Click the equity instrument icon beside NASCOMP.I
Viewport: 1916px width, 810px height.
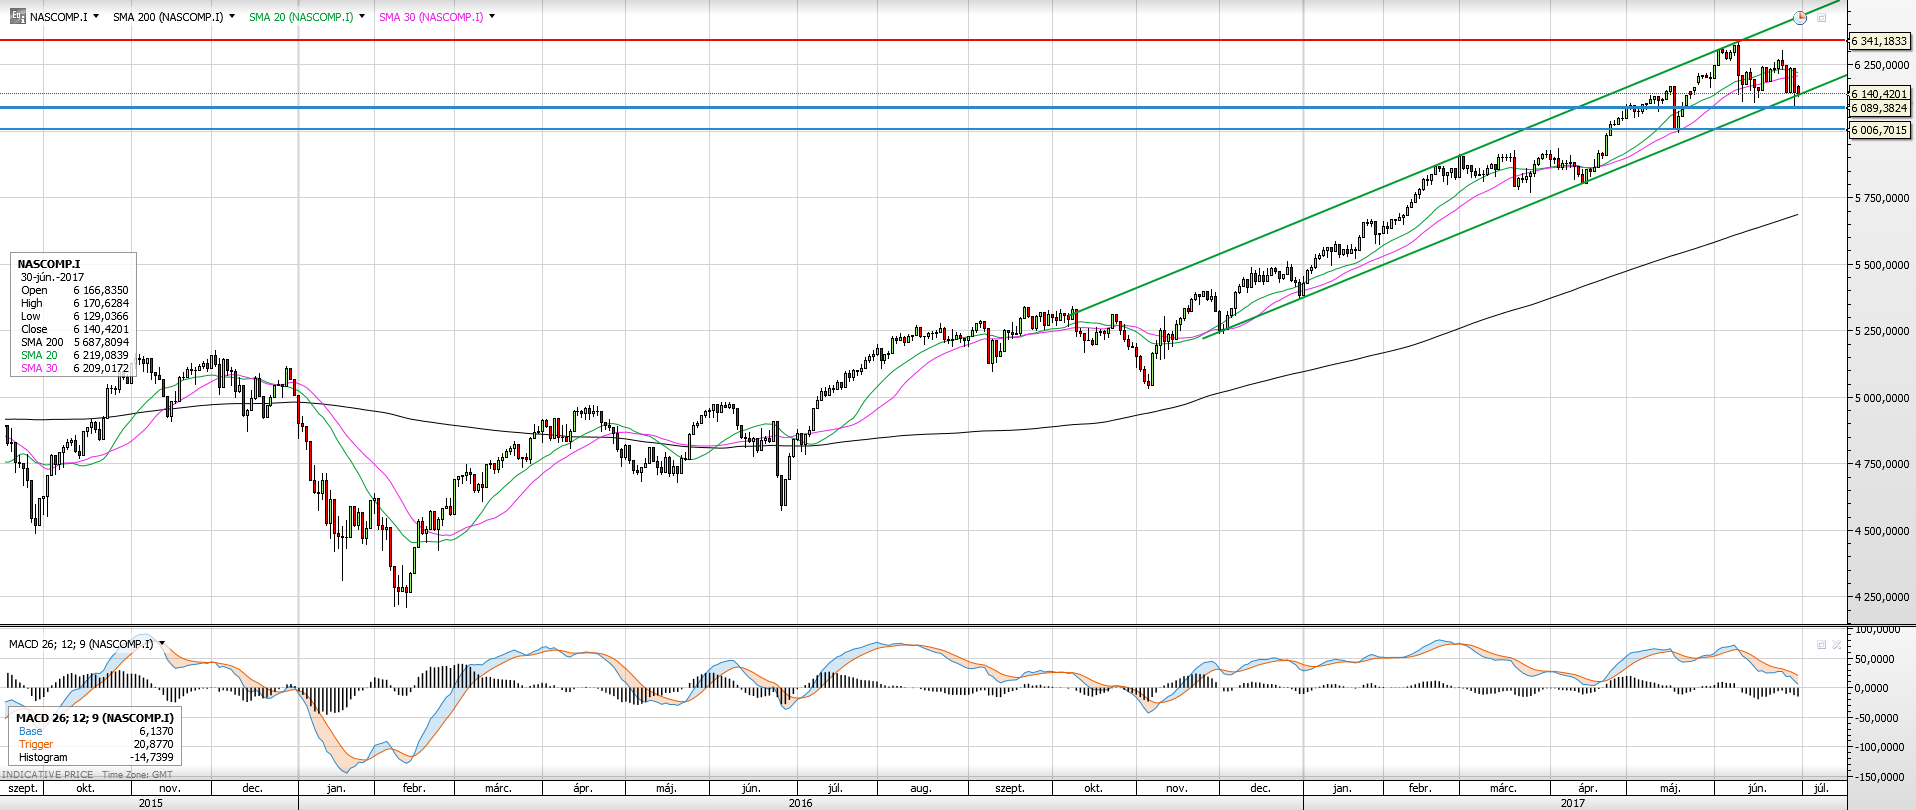click(18, 16)
